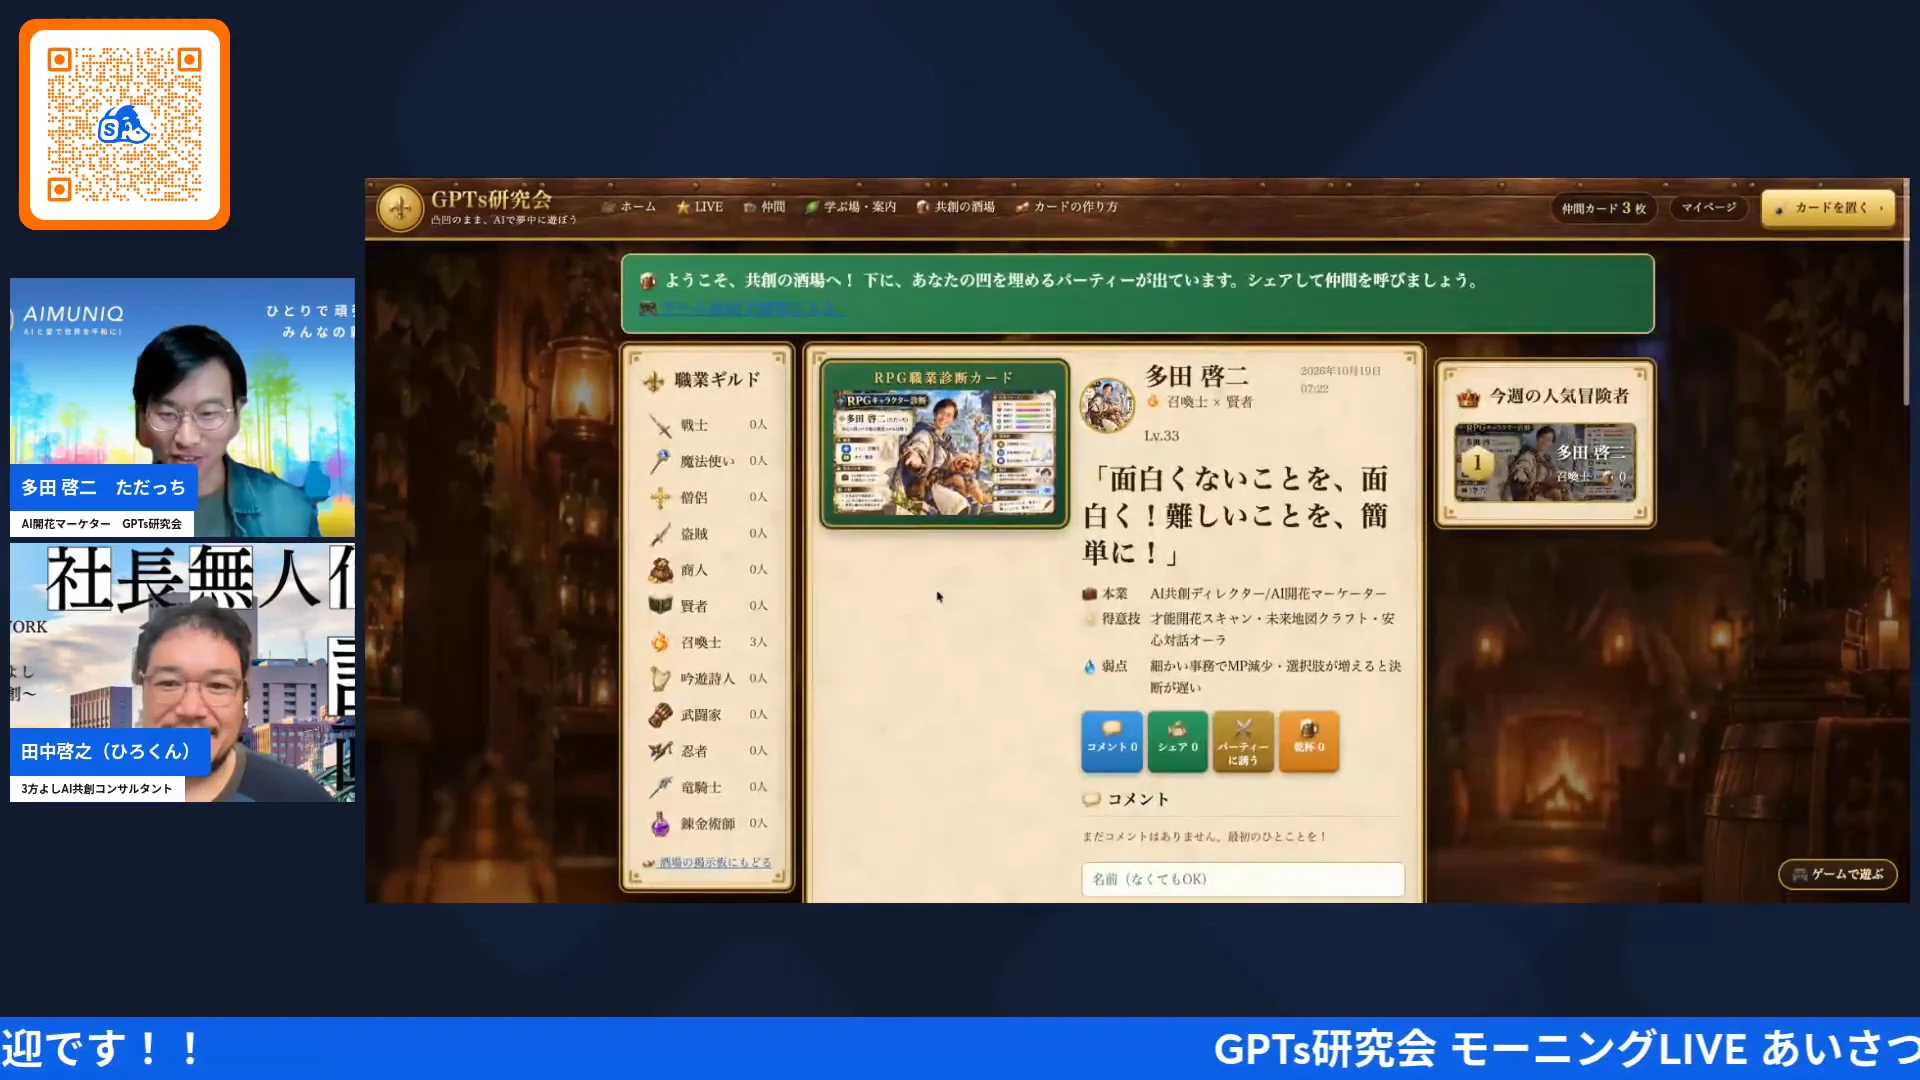
Task: Click the 召喚士 × 賢者 class label
Action: (x=1210, y=402)
